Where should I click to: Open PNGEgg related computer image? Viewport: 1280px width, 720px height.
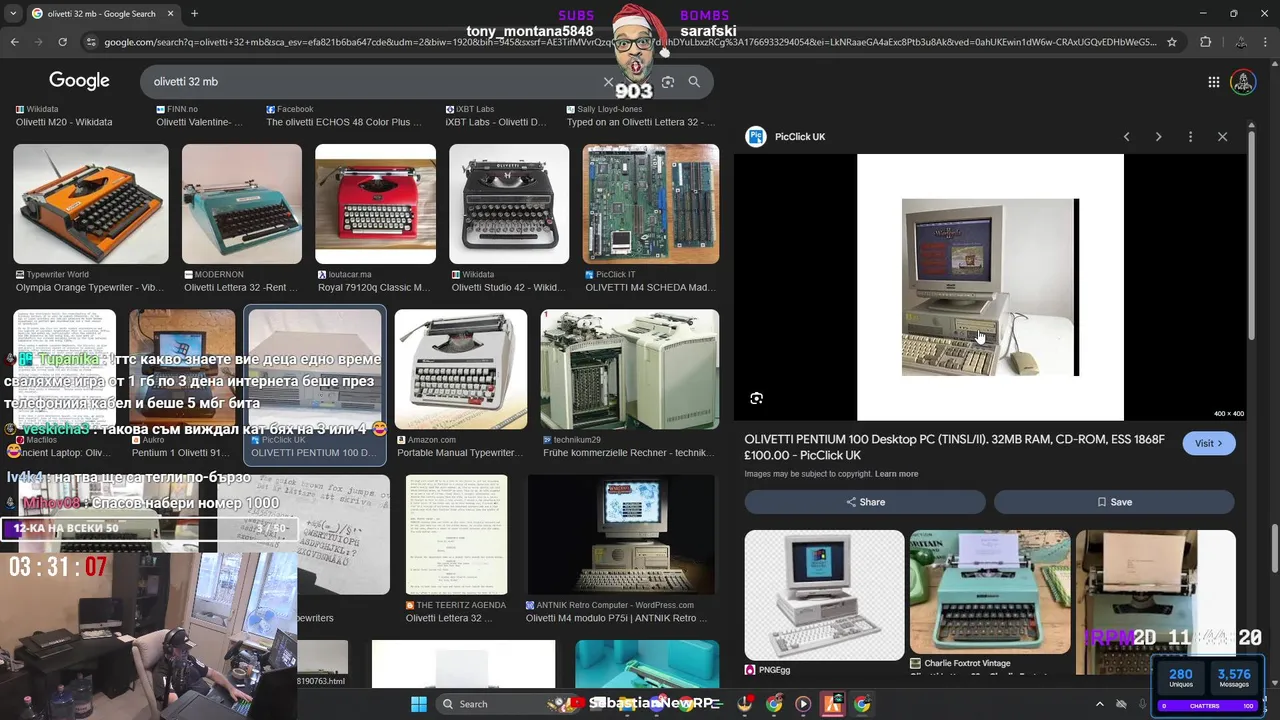click(824, 595)
